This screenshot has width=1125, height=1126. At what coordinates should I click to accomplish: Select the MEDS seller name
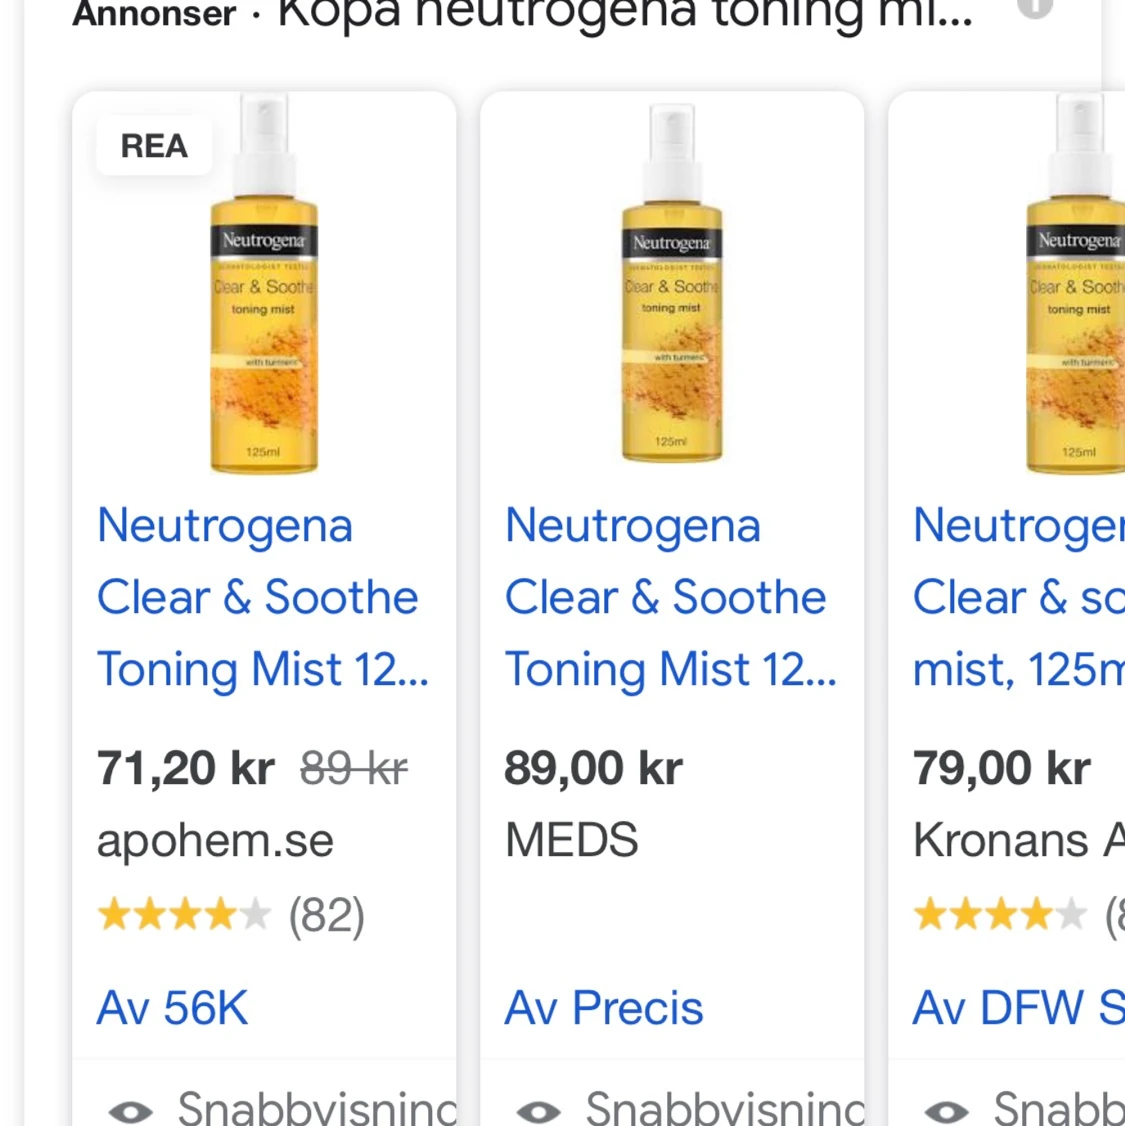(x=571, y=840)
